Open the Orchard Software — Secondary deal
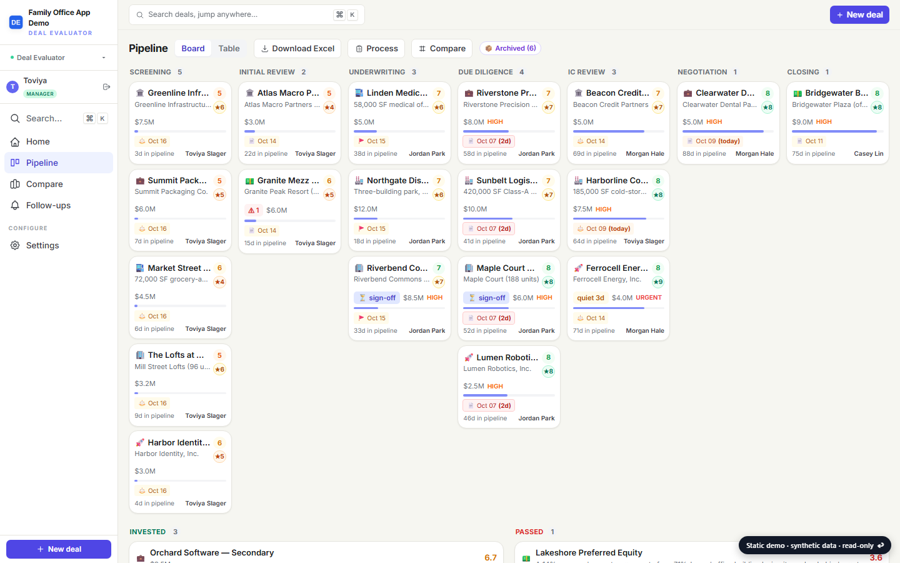Viewport: 900px width, 563px height. tap(316, 553)
